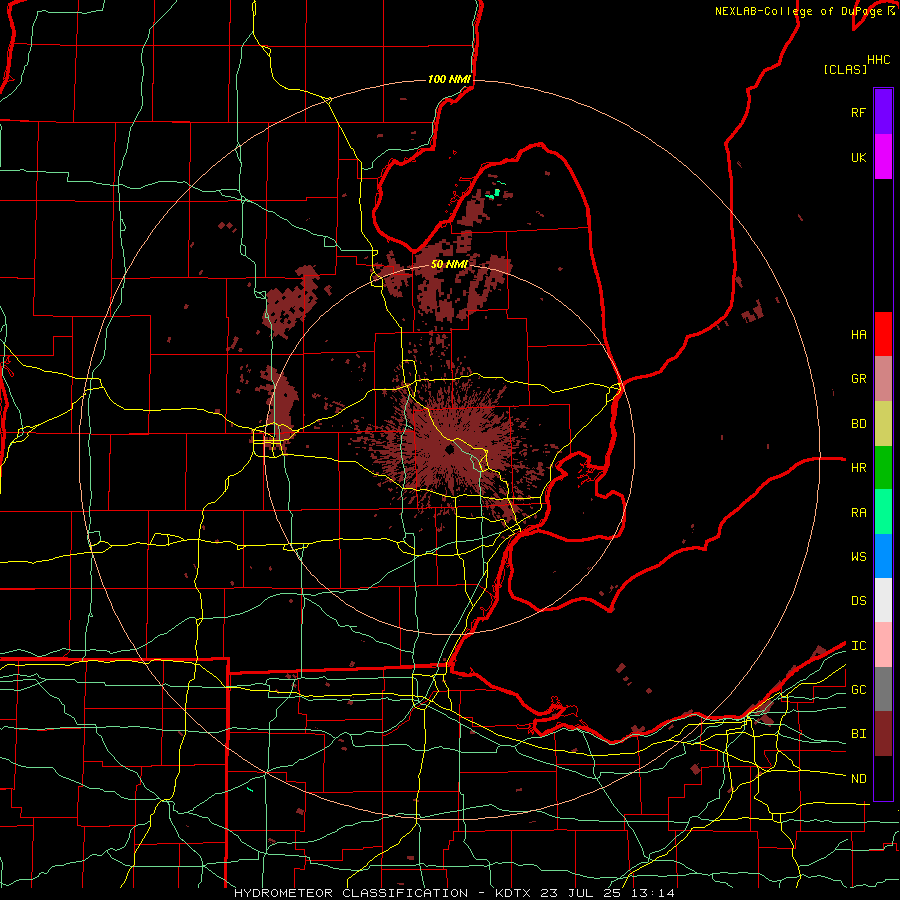Click the WS legend label
Image resolution: width=900 pixels, height=900 pixels.
(x=858, y=556)
